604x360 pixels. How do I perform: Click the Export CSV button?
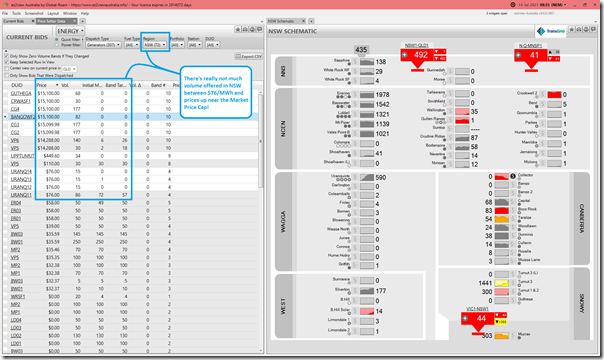pyautogui.click(x=248, y=56)
